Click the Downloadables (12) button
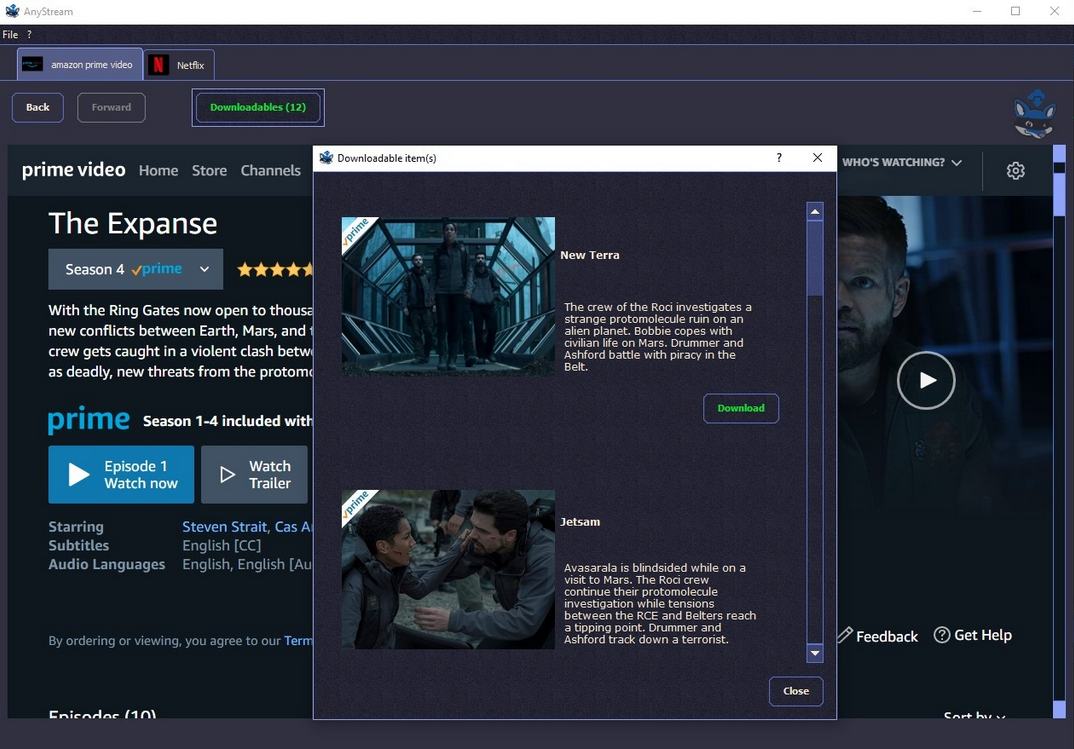Image resolution: width=1074 pixels, height=749 pixels. (x=258, y=107)
